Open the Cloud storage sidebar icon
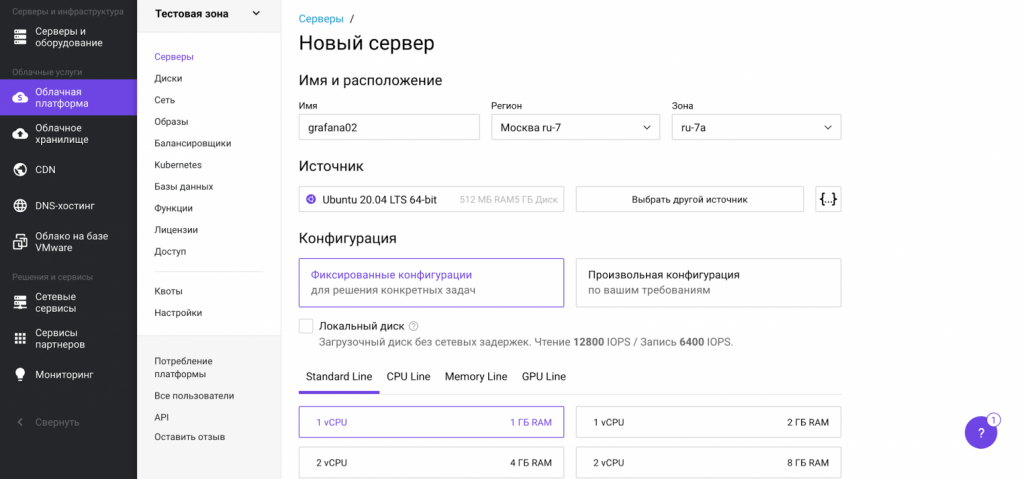 tap(20, 134)
